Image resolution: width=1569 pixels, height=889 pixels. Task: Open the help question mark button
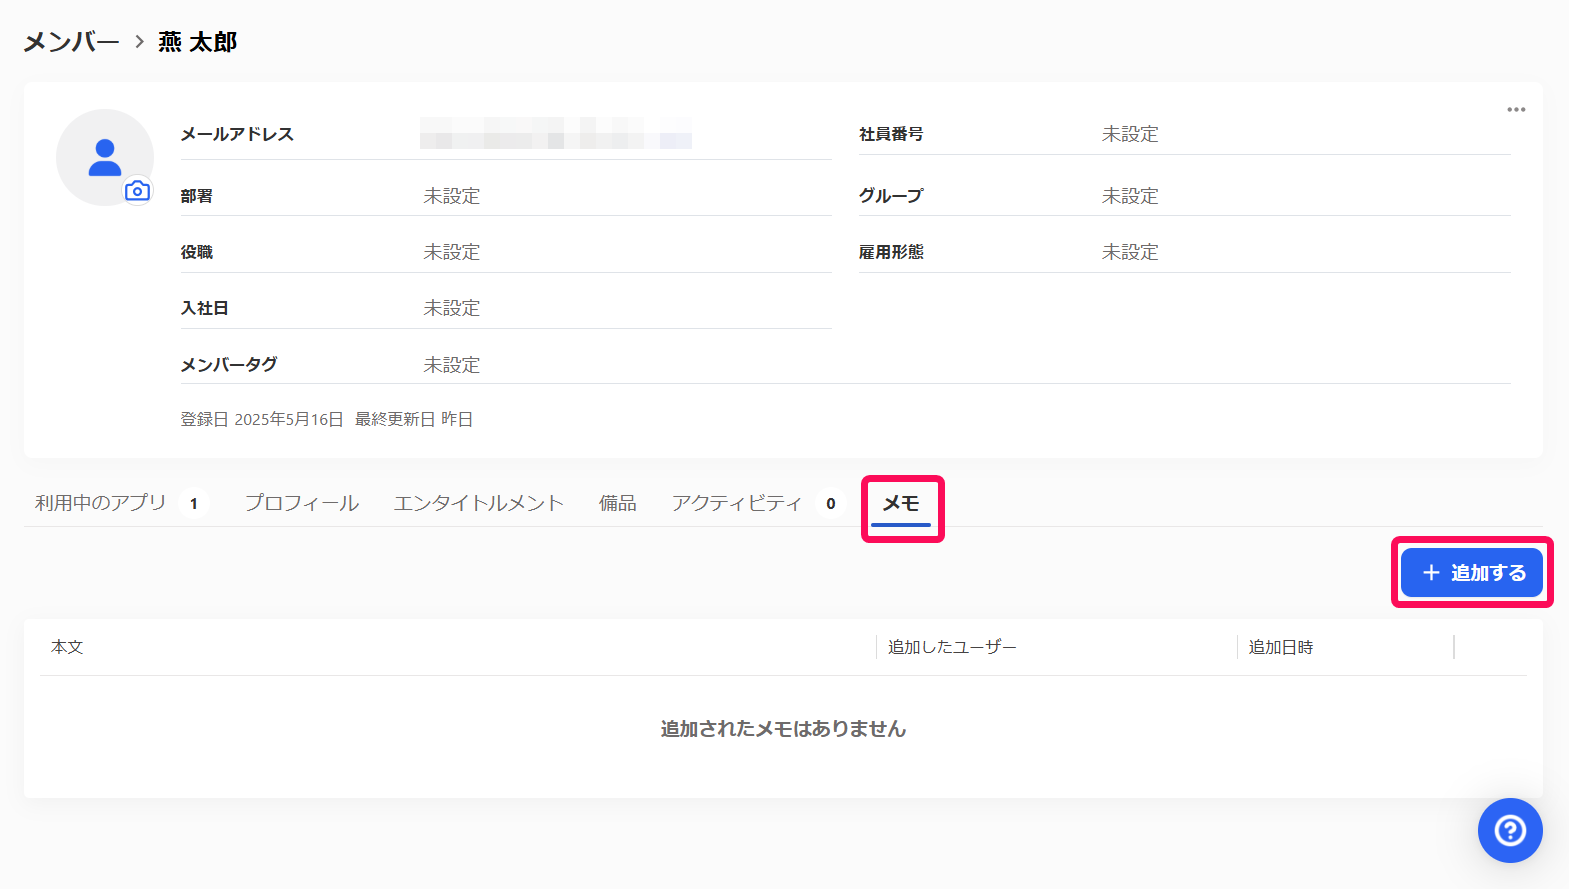1510,830
